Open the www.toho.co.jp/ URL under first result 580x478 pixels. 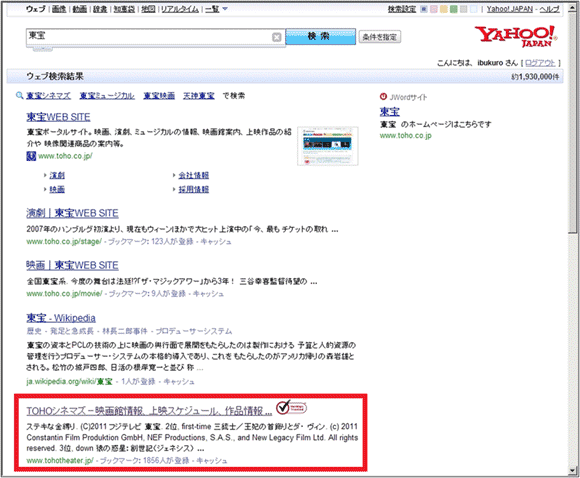(65, 156)
